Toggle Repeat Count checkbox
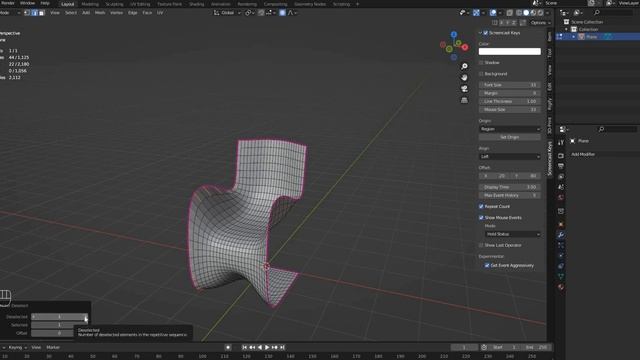The height and width of the screenshot is (360, 640). point(481,207)
